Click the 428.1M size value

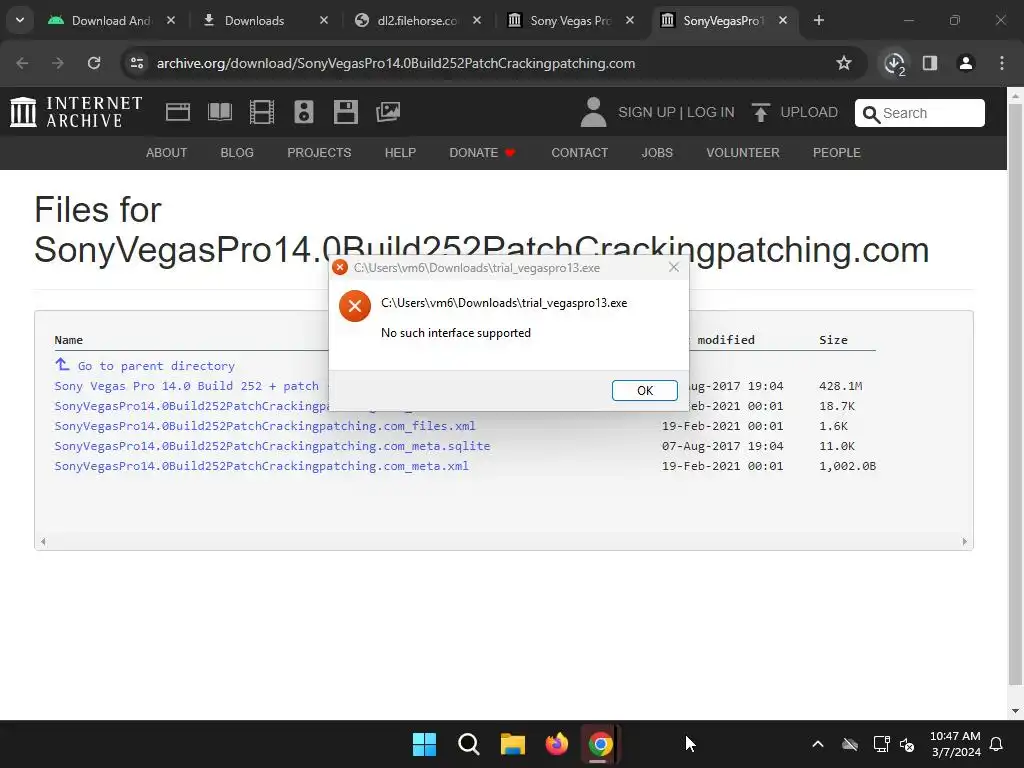pos(840,386)
